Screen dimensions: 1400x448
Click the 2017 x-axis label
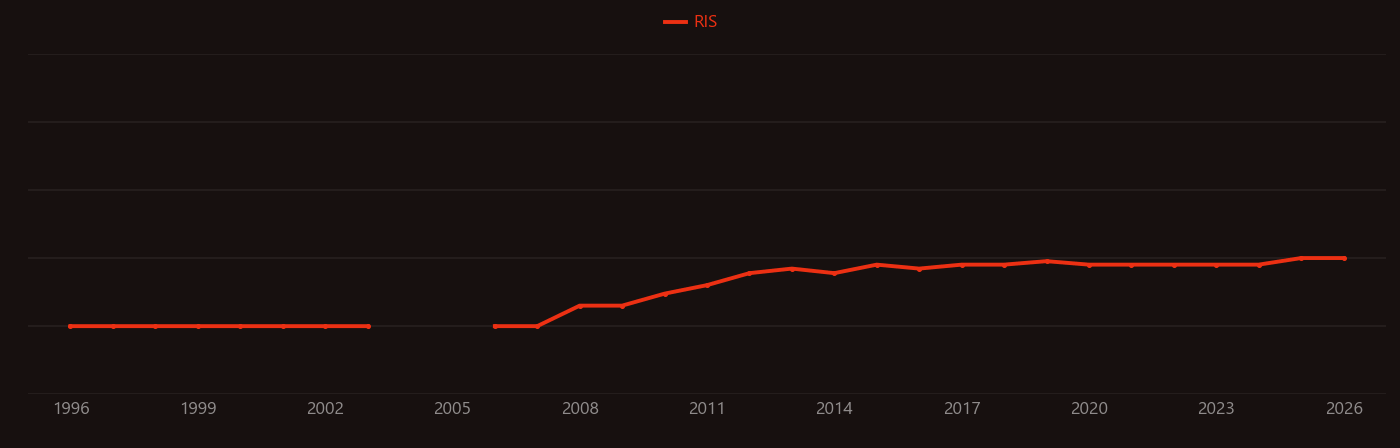[962, 409]
